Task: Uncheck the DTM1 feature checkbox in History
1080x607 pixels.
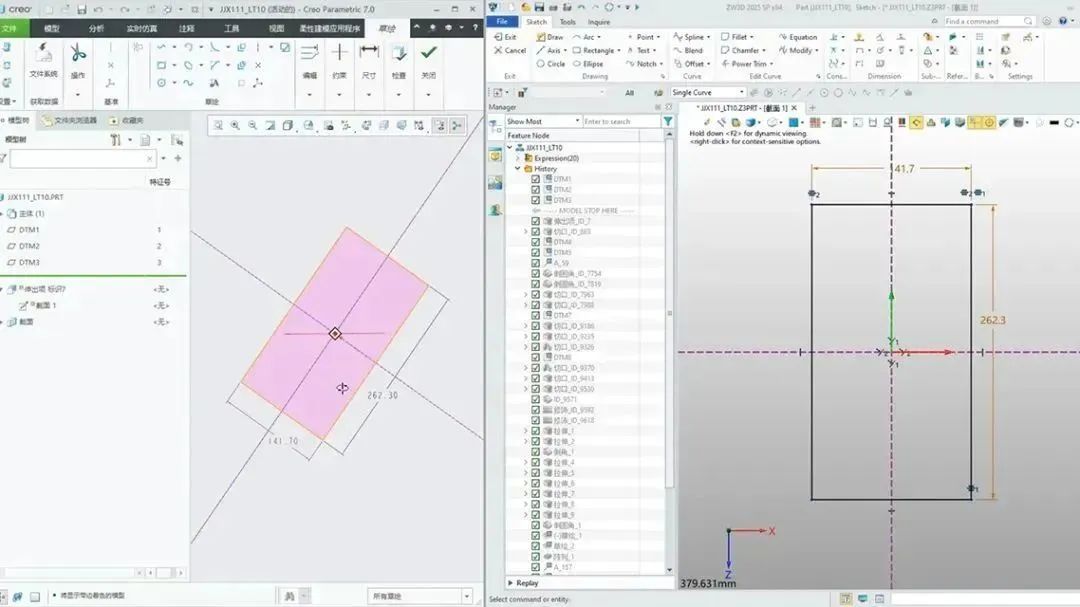Action: 536,179
